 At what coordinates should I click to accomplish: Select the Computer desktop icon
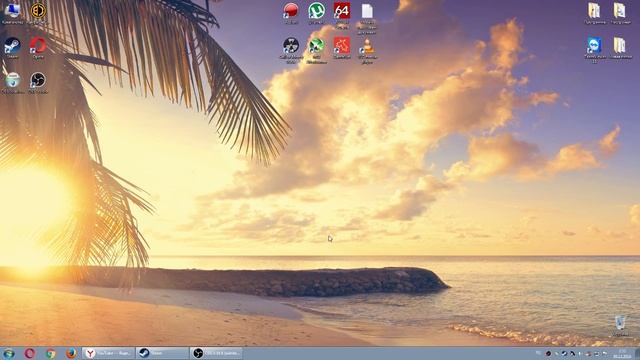click(12, 13)
